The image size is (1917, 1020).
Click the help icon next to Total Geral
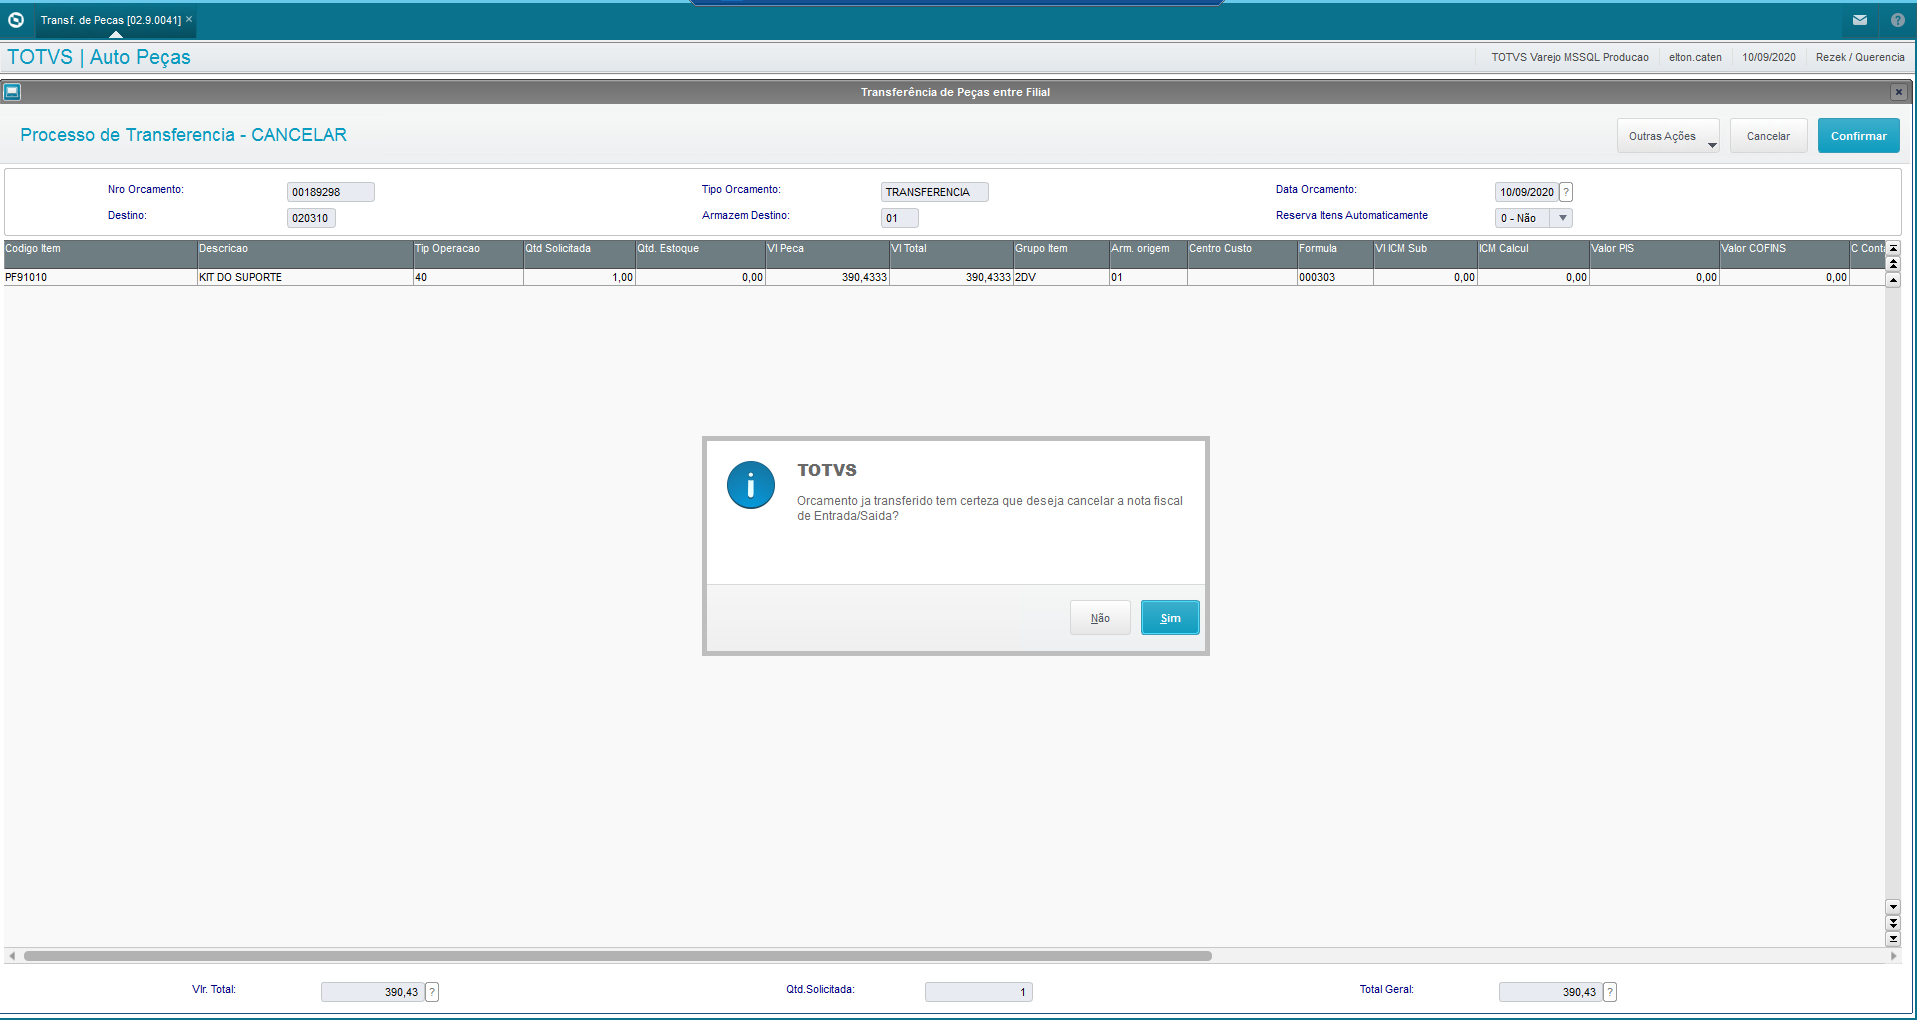pyautogui.click(x=1610, y=992)
